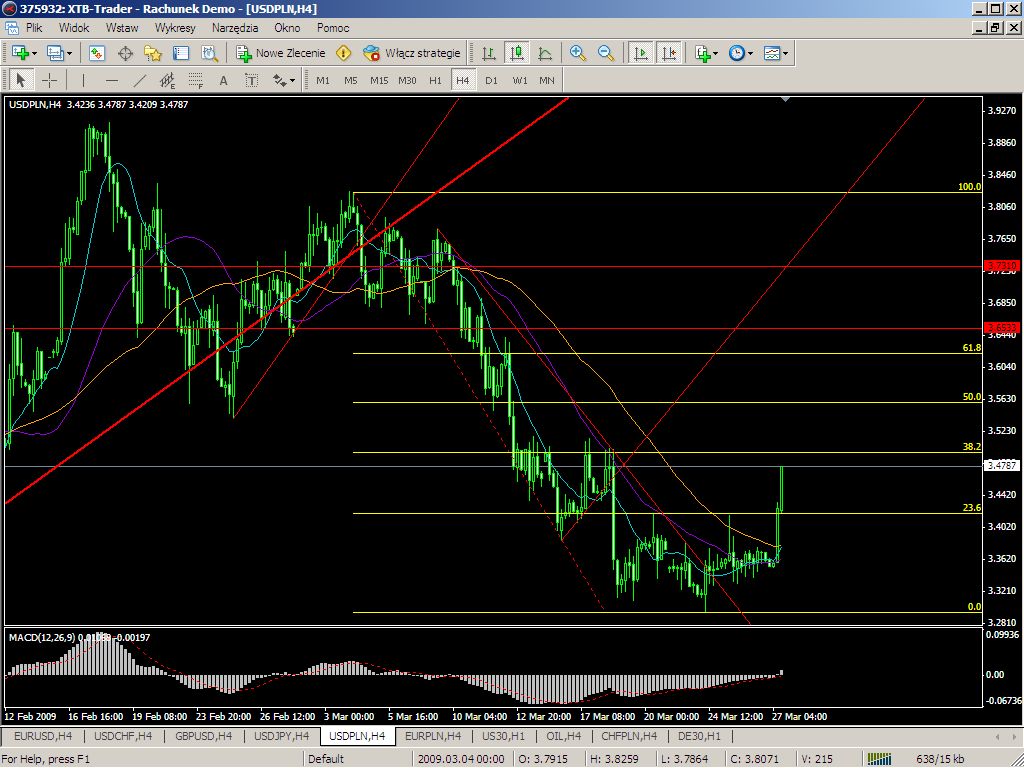The image size is (1024, 768).
Task: Switch timeframe to M30
Action: (407, 80)
